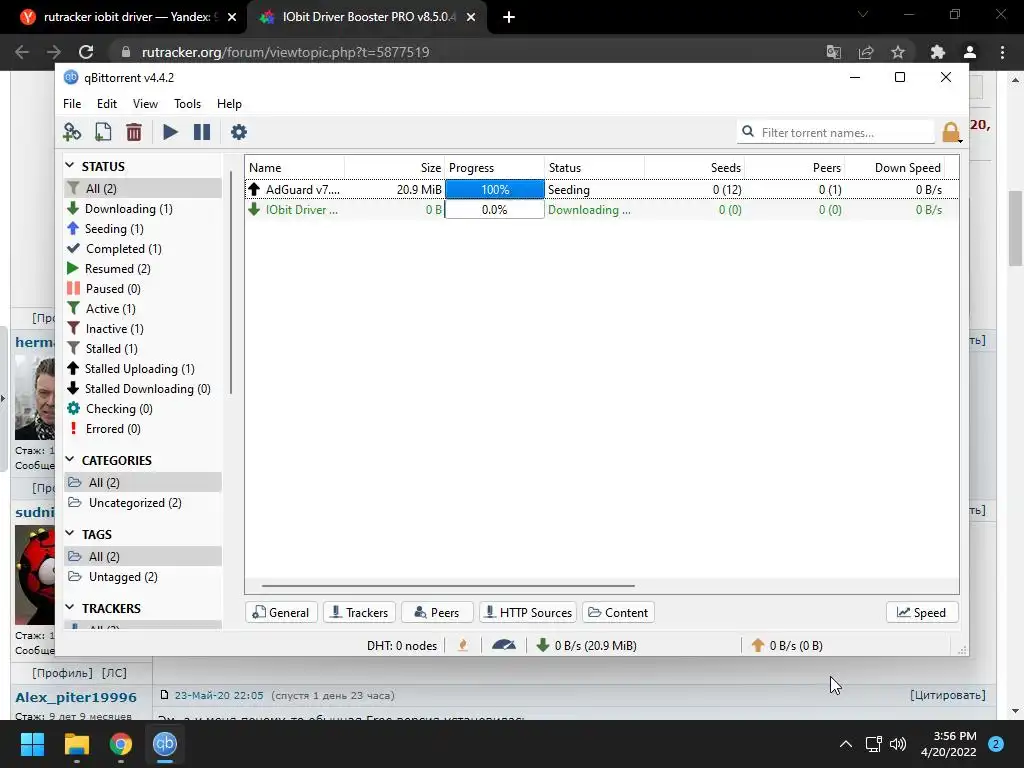This screenshot has width=1024, height=768.
Task: Switch to the Trackers tab
Action: click(x=359, y=613)
